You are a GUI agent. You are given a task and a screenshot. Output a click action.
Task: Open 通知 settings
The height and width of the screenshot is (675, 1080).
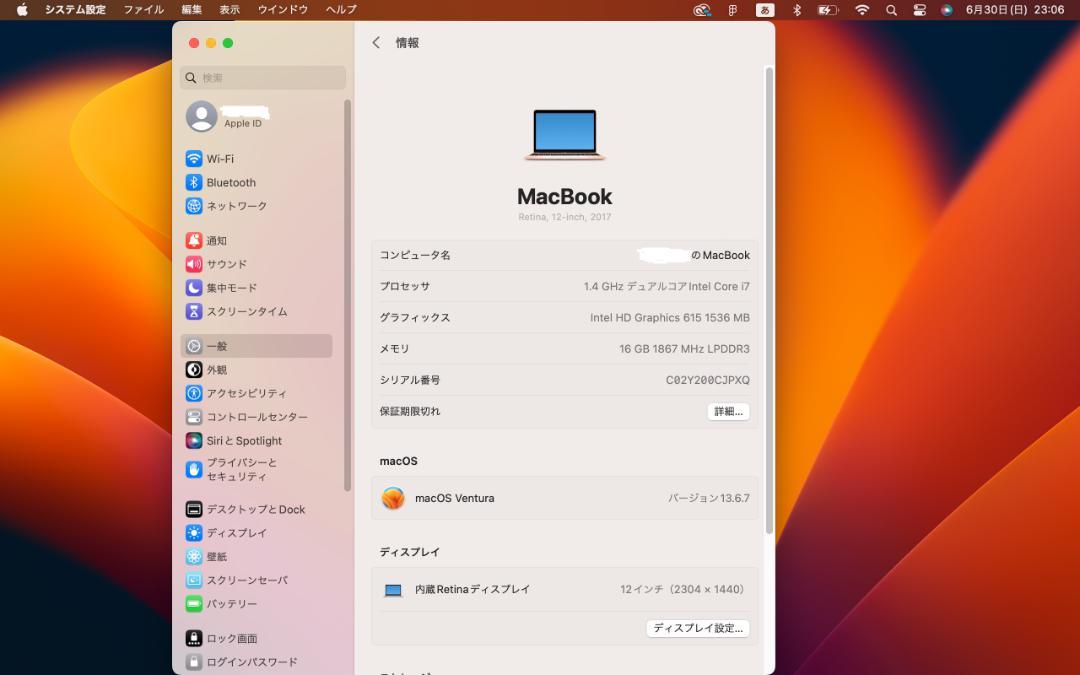256,240
